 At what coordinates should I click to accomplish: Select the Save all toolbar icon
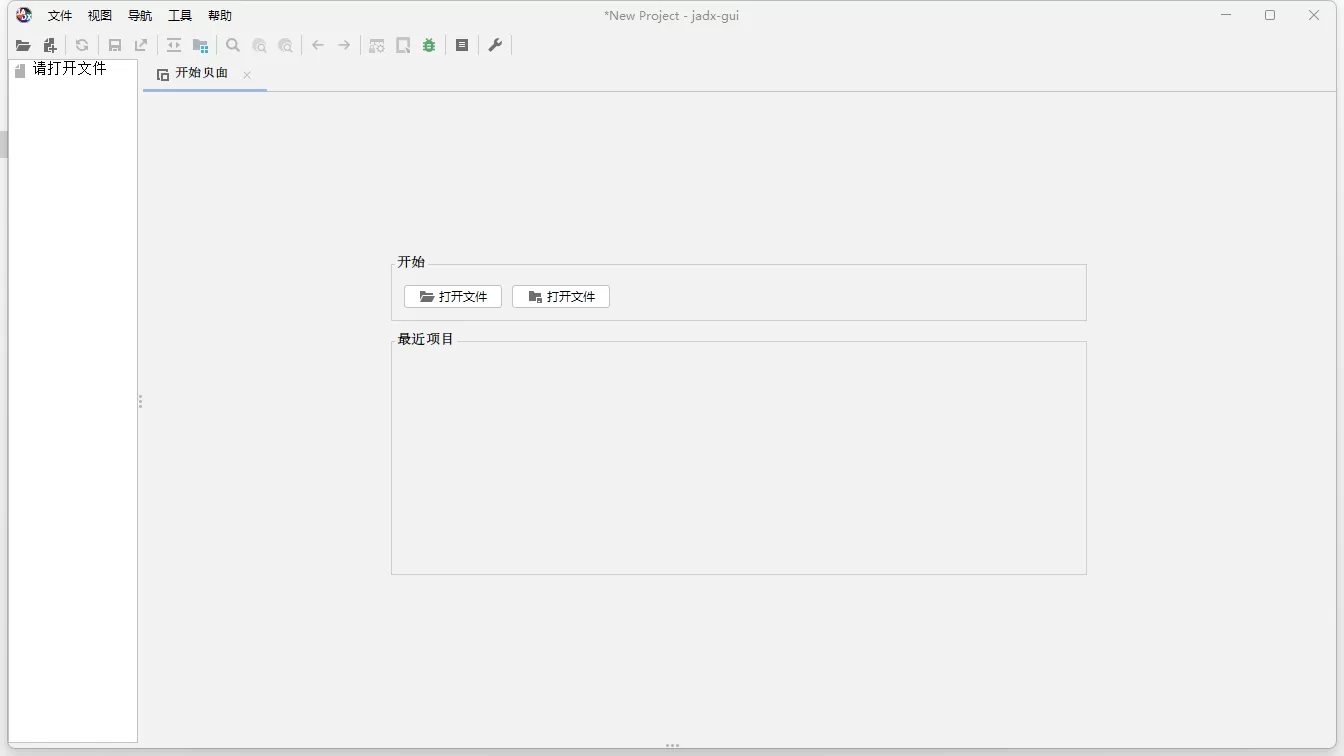point(113,45)
